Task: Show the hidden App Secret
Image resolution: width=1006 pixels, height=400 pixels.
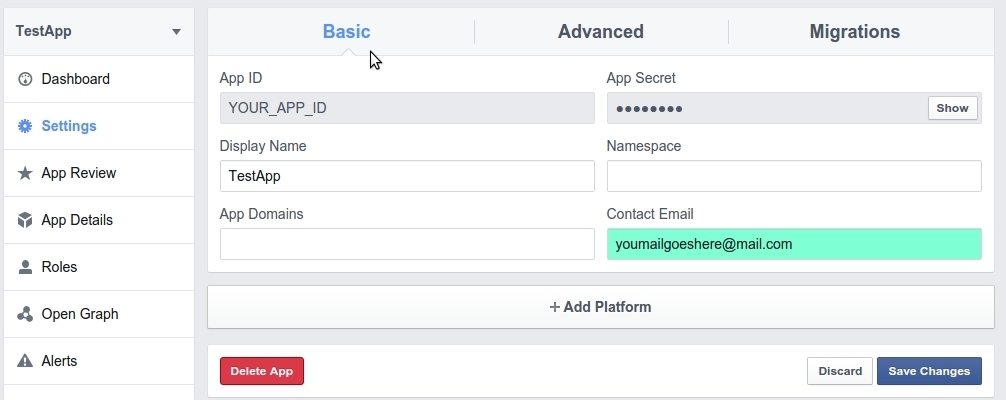Action: (x=952, y=108)
